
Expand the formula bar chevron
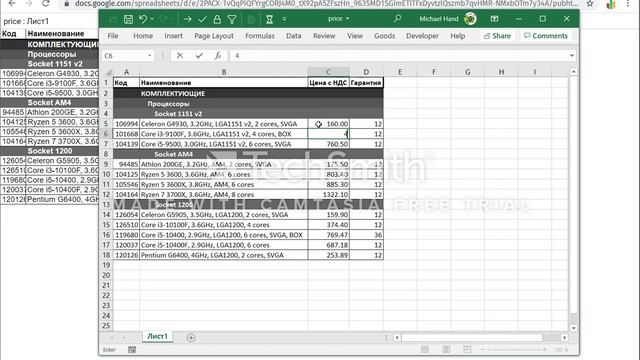(x=572, y=56)
